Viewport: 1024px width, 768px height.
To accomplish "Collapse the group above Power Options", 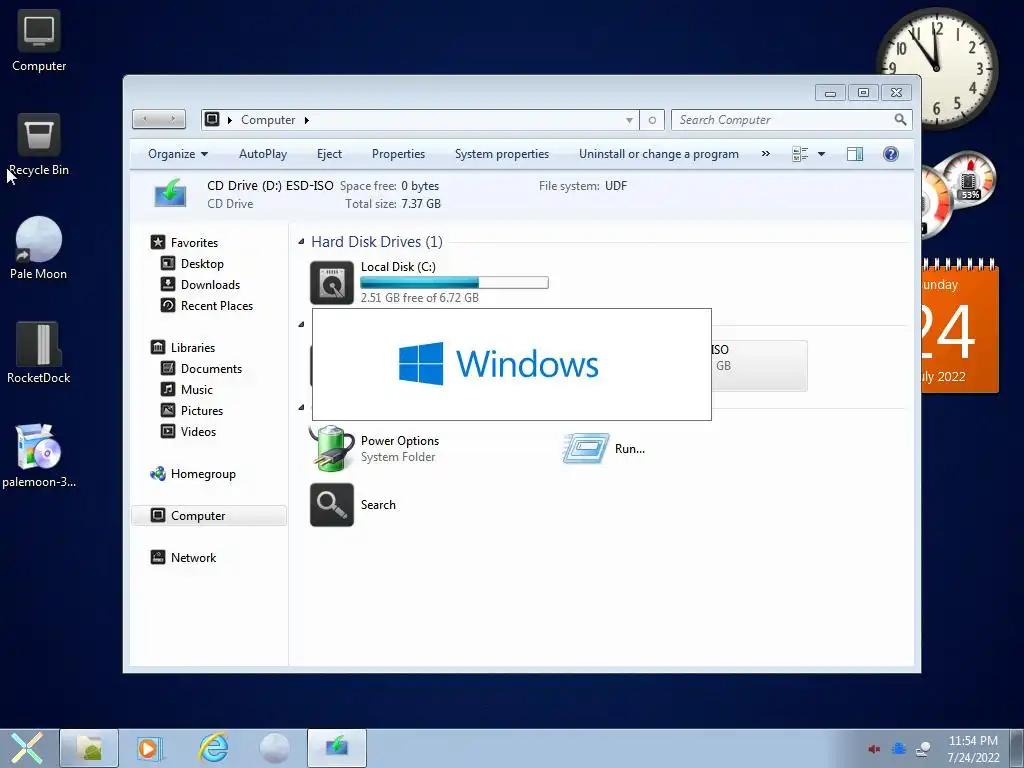I will click(301, 408).
